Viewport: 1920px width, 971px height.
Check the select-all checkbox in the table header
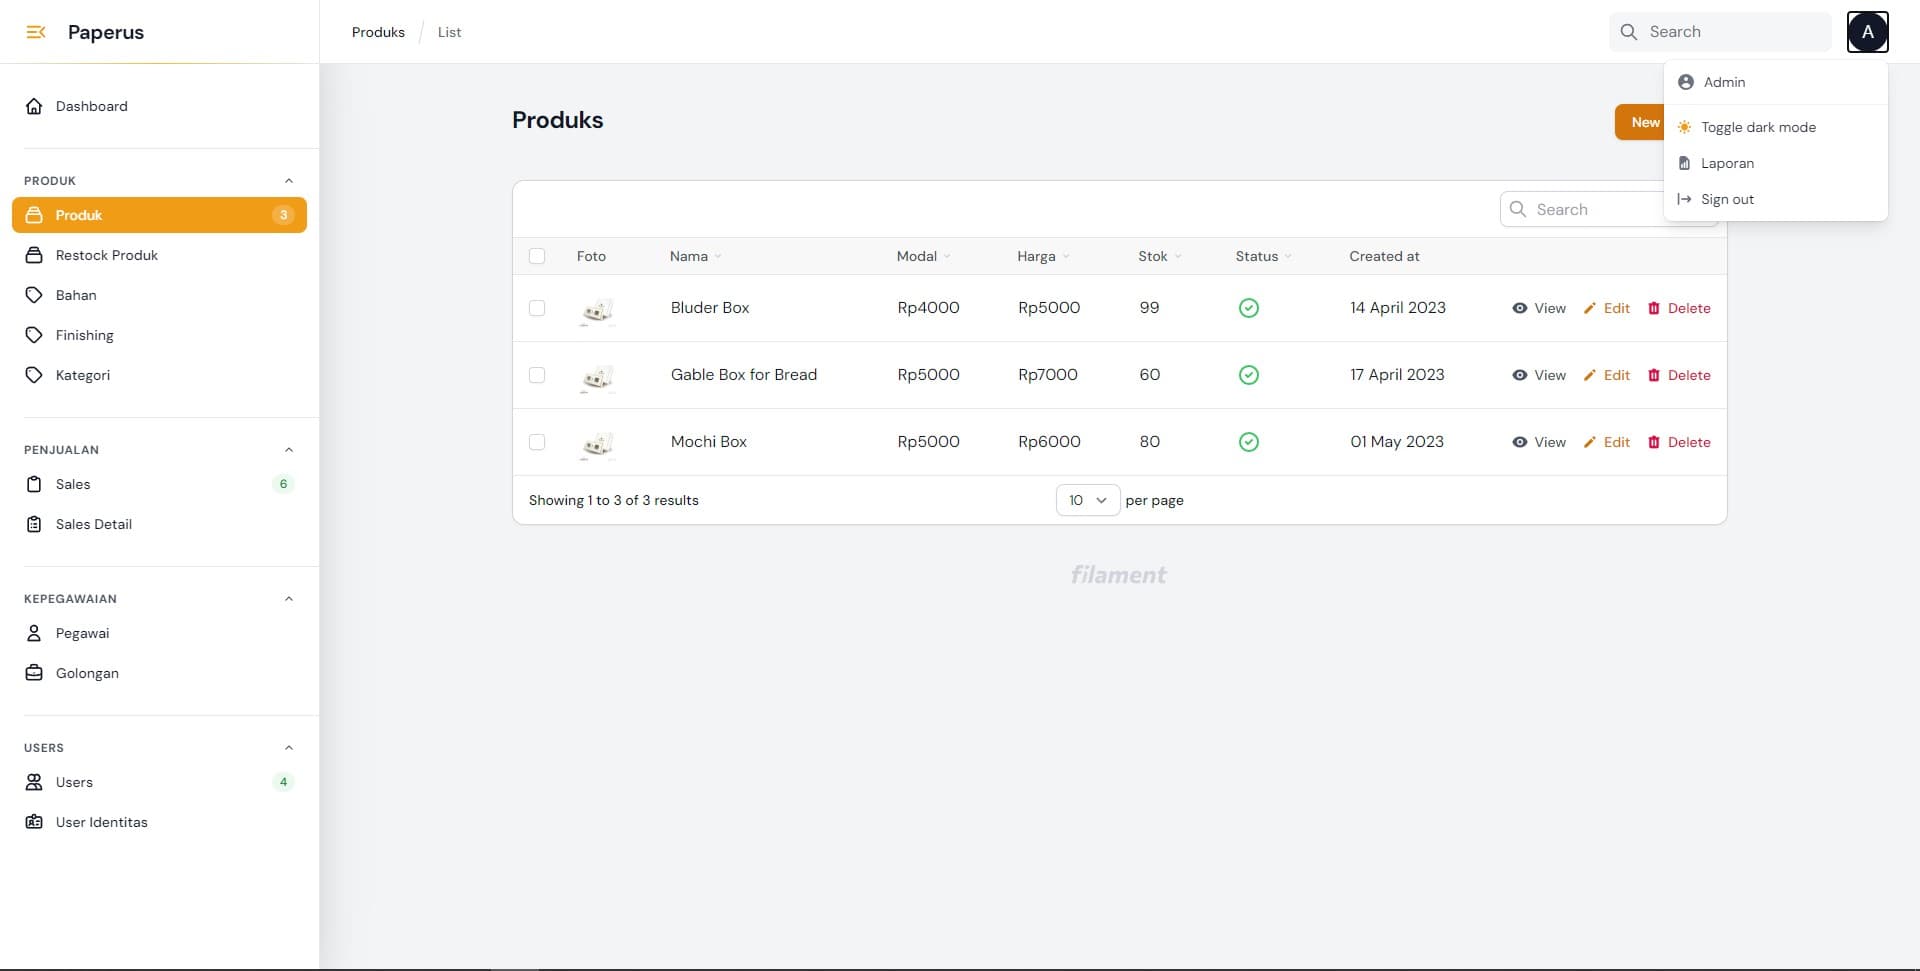[537, 256]
